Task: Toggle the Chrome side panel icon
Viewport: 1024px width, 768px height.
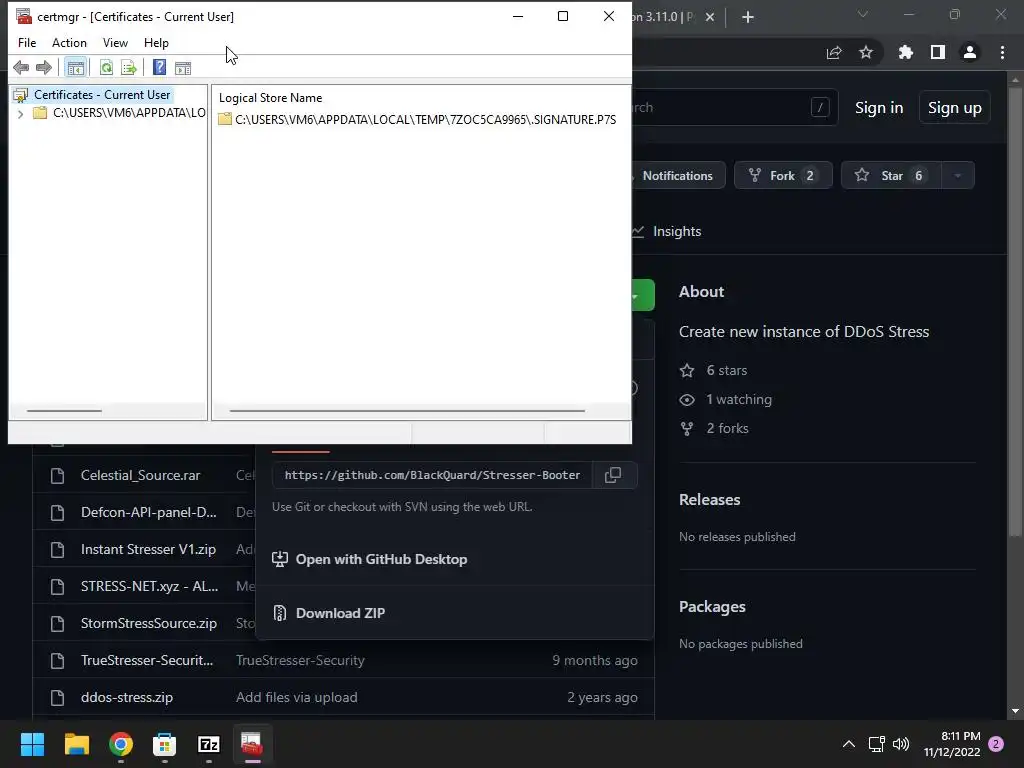Action: [938, 52]
